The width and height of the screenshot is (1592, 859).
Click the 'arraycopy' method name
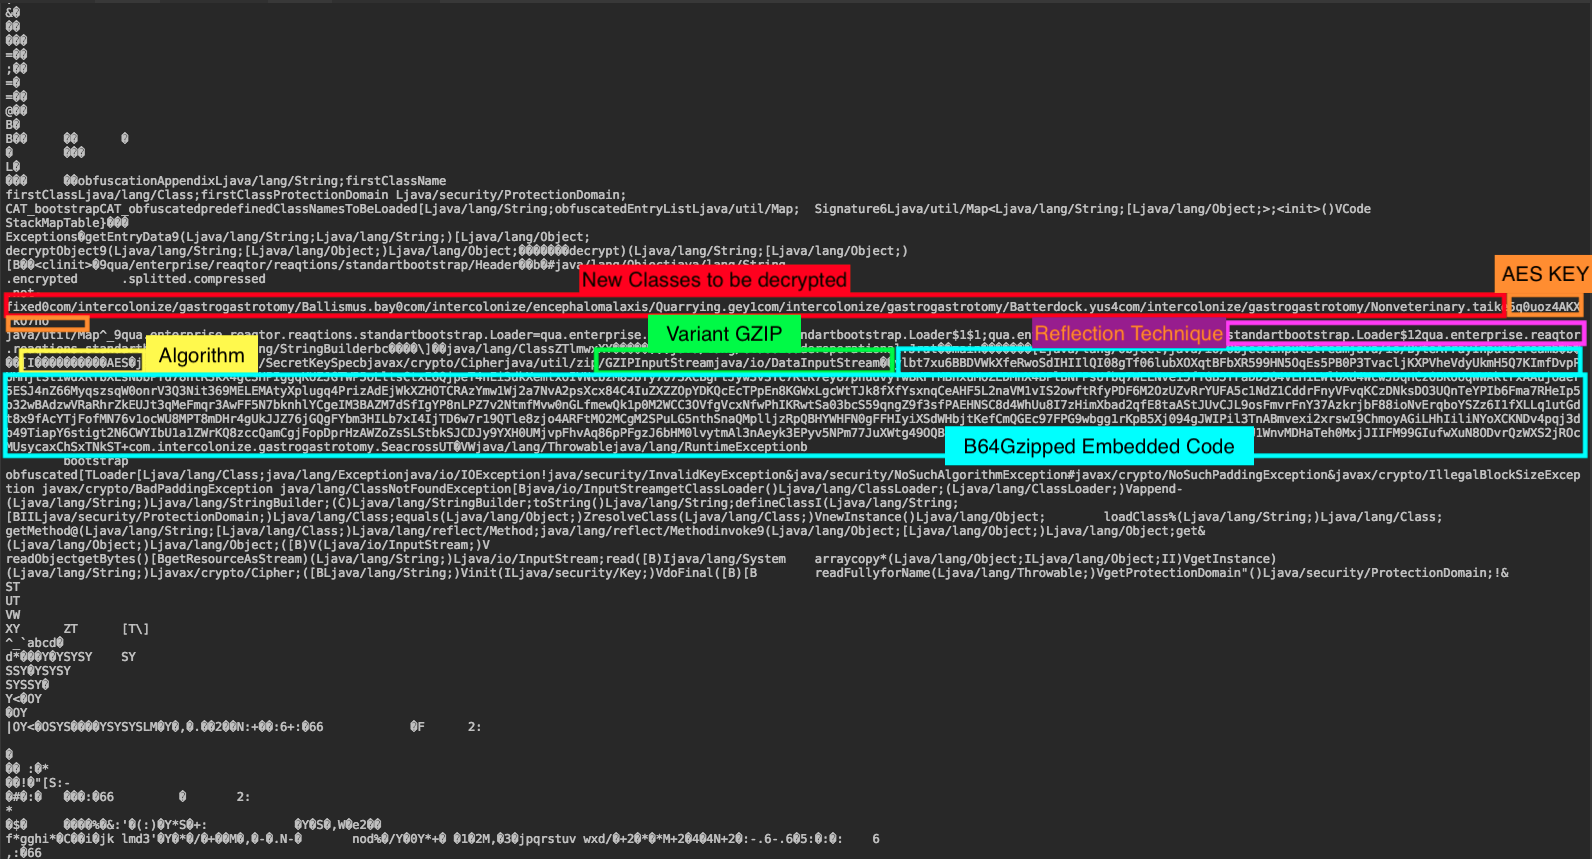pos(847,559)
